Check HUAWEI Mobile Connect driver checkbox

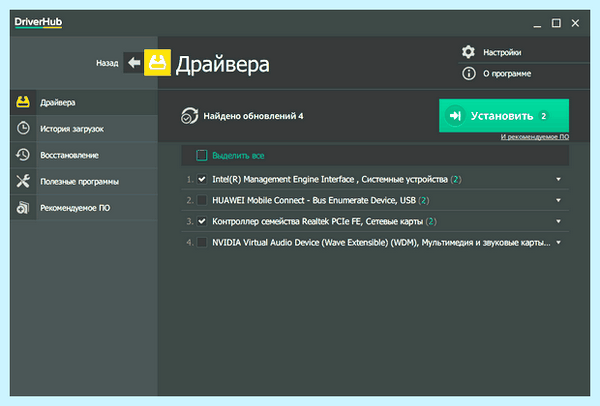pos(202,200)
